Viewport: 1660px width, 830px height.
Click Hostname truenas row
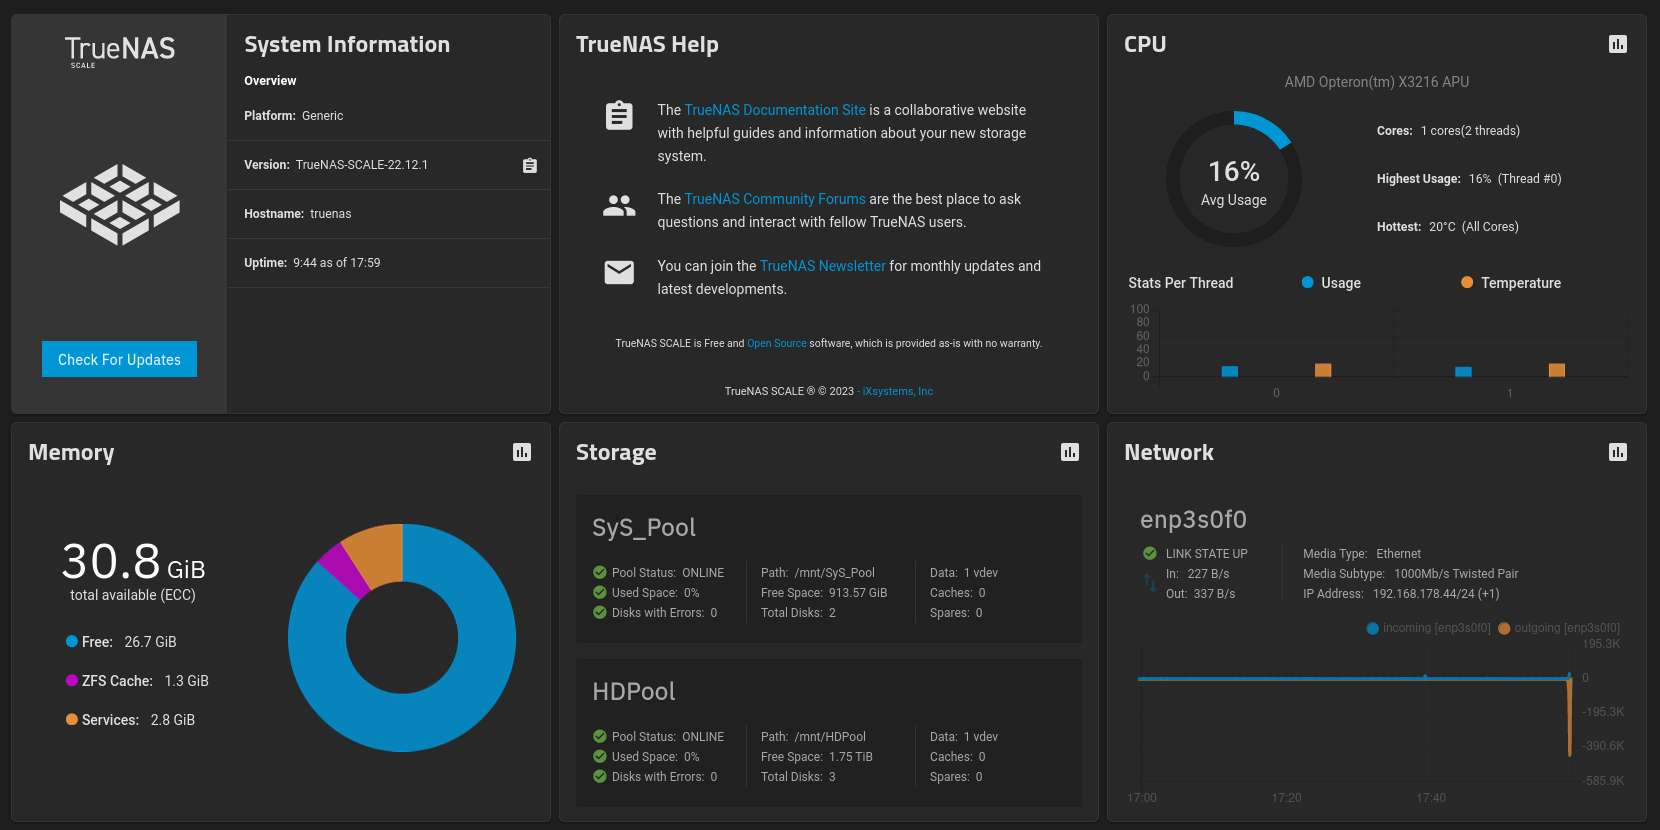pos(388,214)
